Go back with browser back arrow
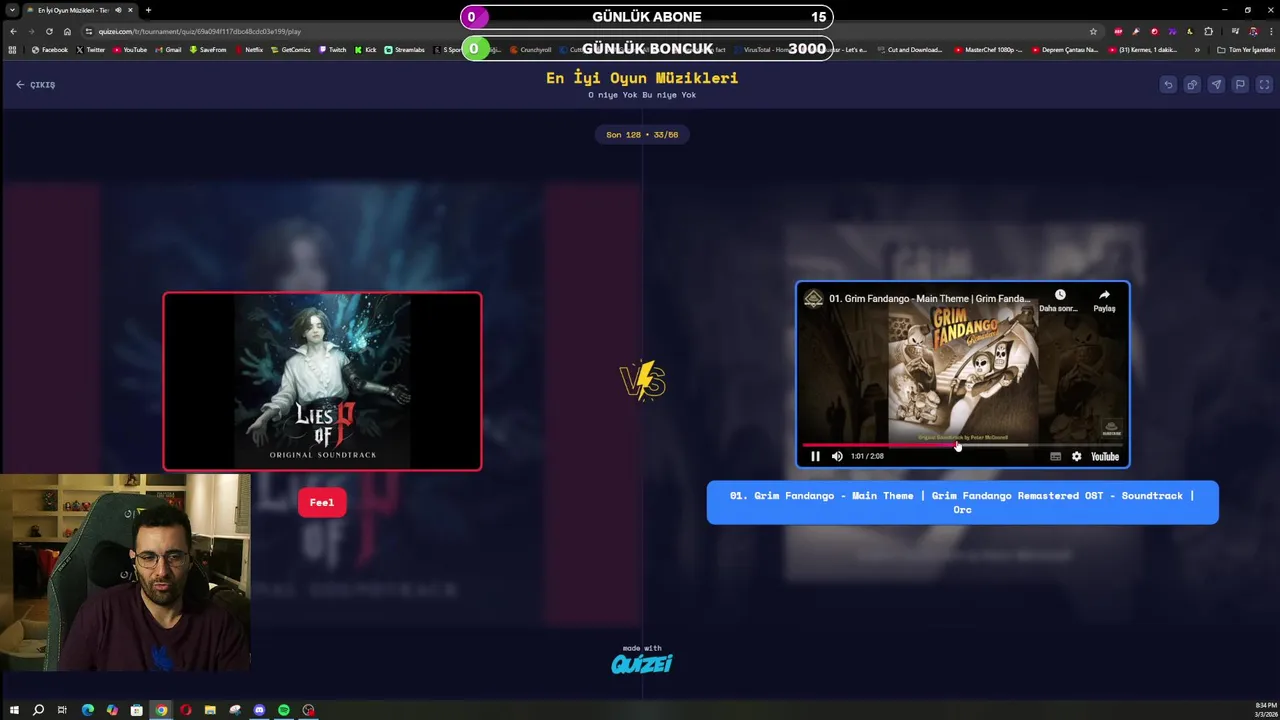 pyautogui.click(x=13, y=31)
